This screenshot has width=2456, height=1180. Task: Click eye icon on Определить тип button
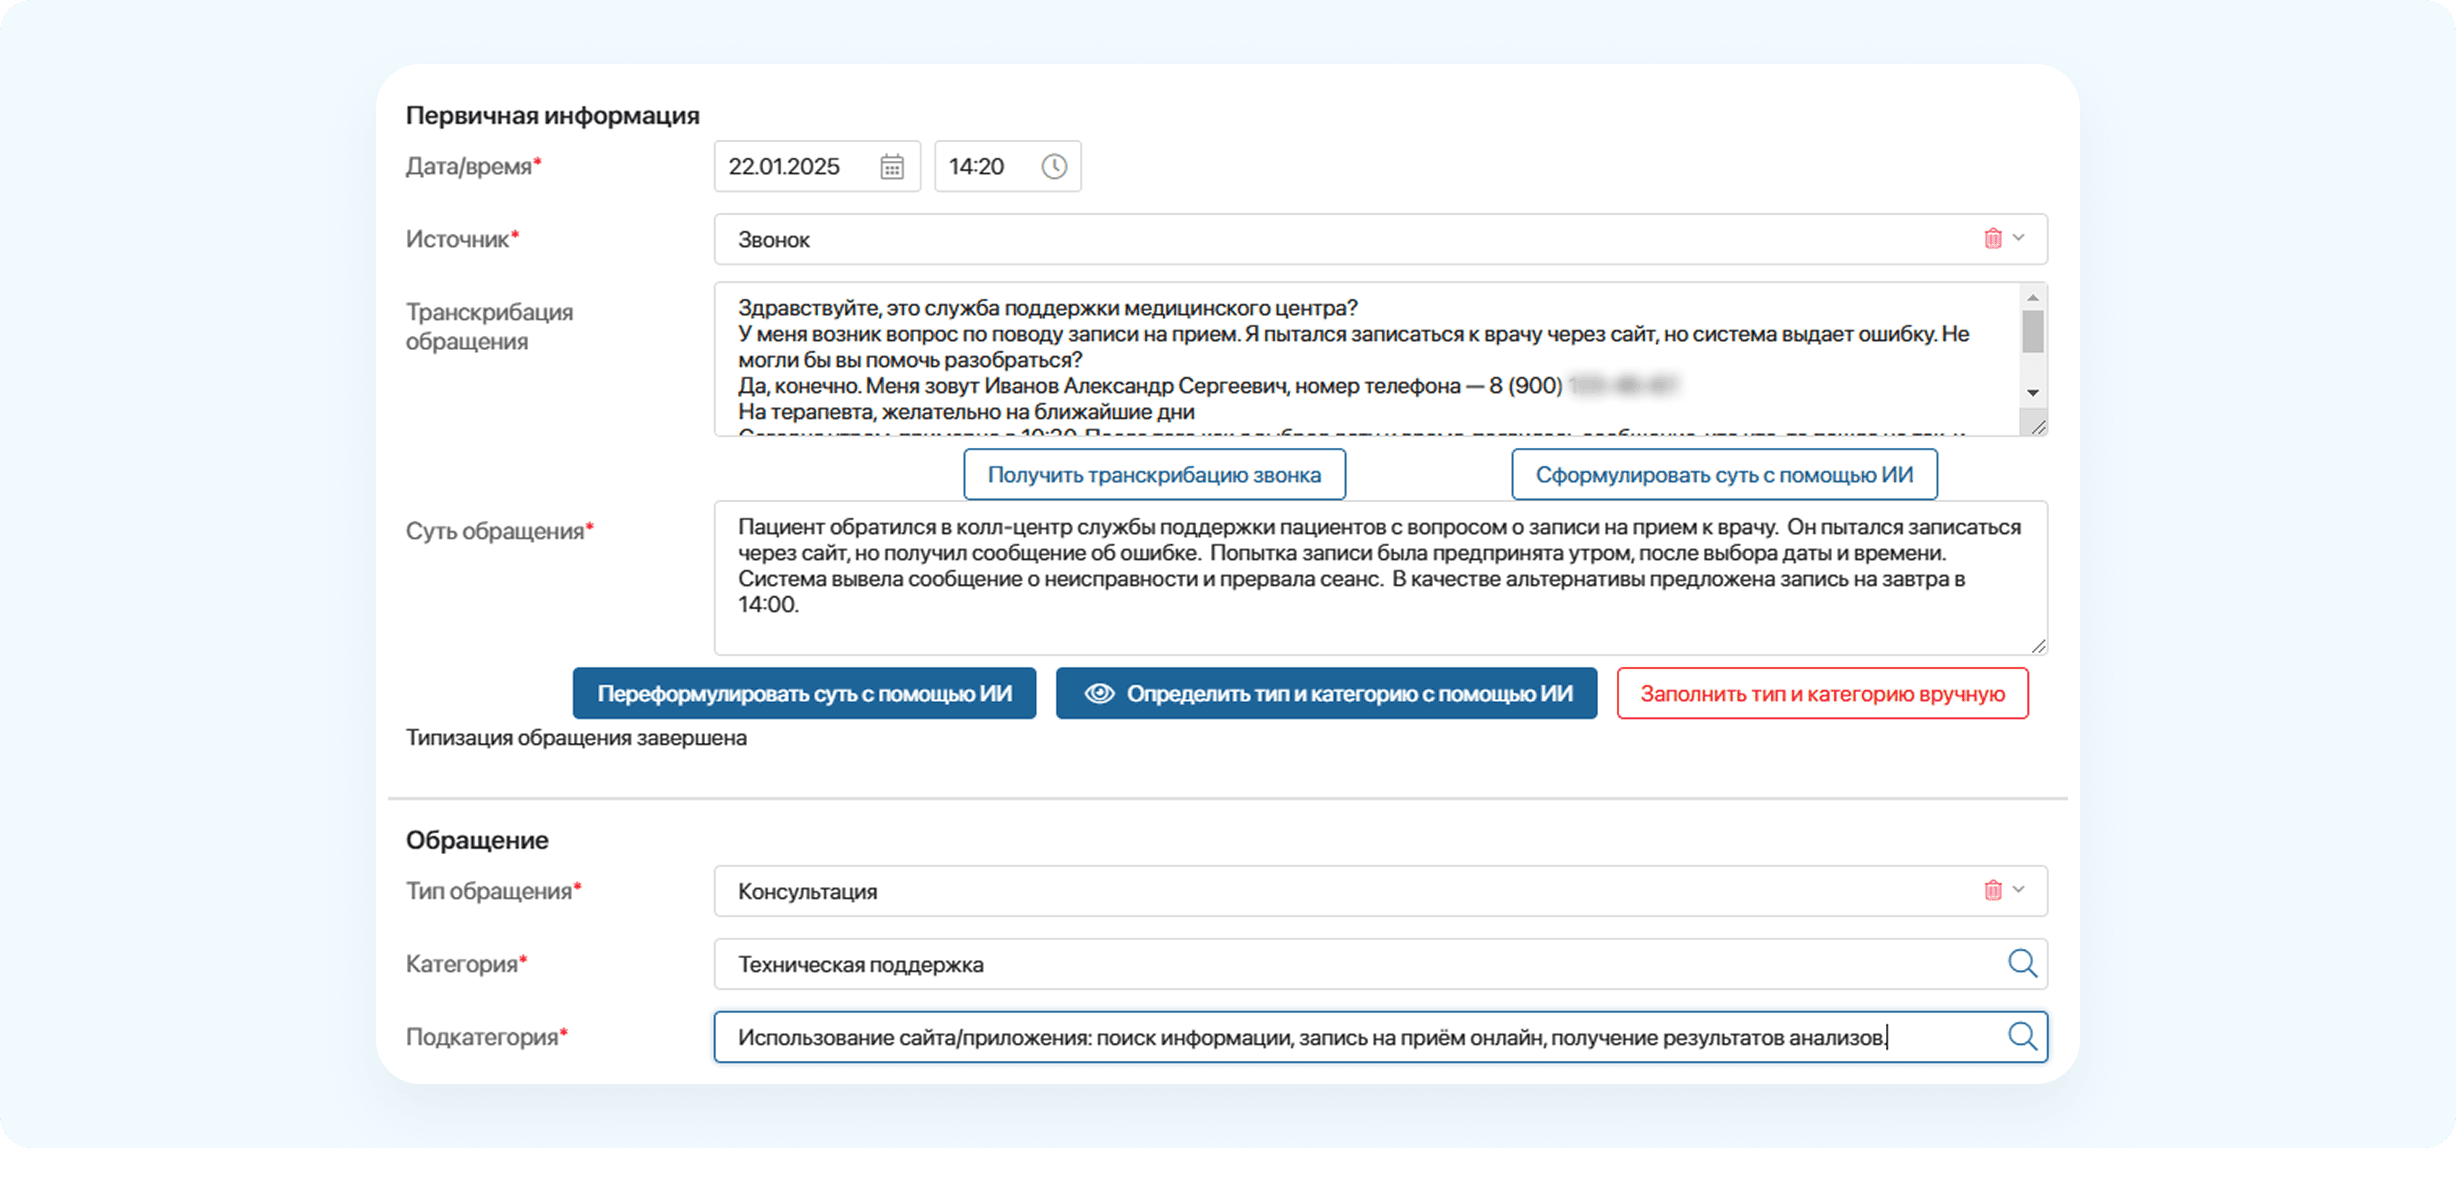coord(1099,694)
